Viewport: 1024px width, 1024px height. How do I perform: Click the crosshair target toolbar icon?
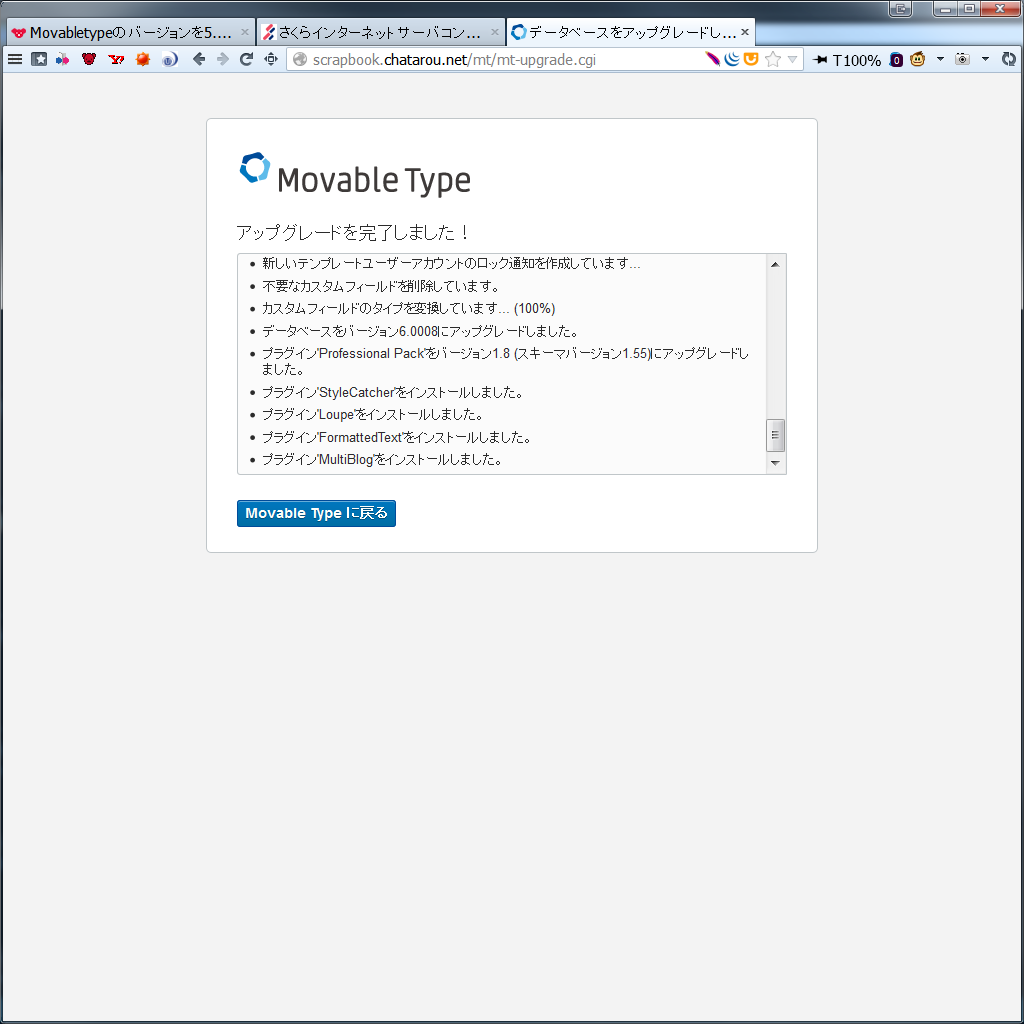click(x=271, y=59)
